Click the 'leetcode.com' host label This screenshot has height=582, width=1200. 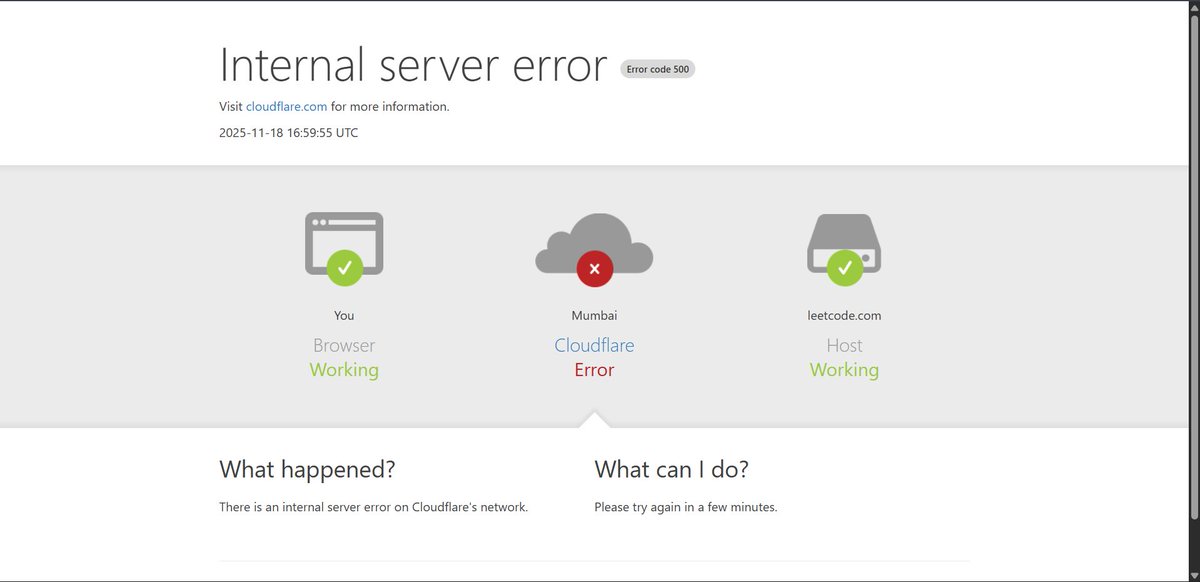844,315
